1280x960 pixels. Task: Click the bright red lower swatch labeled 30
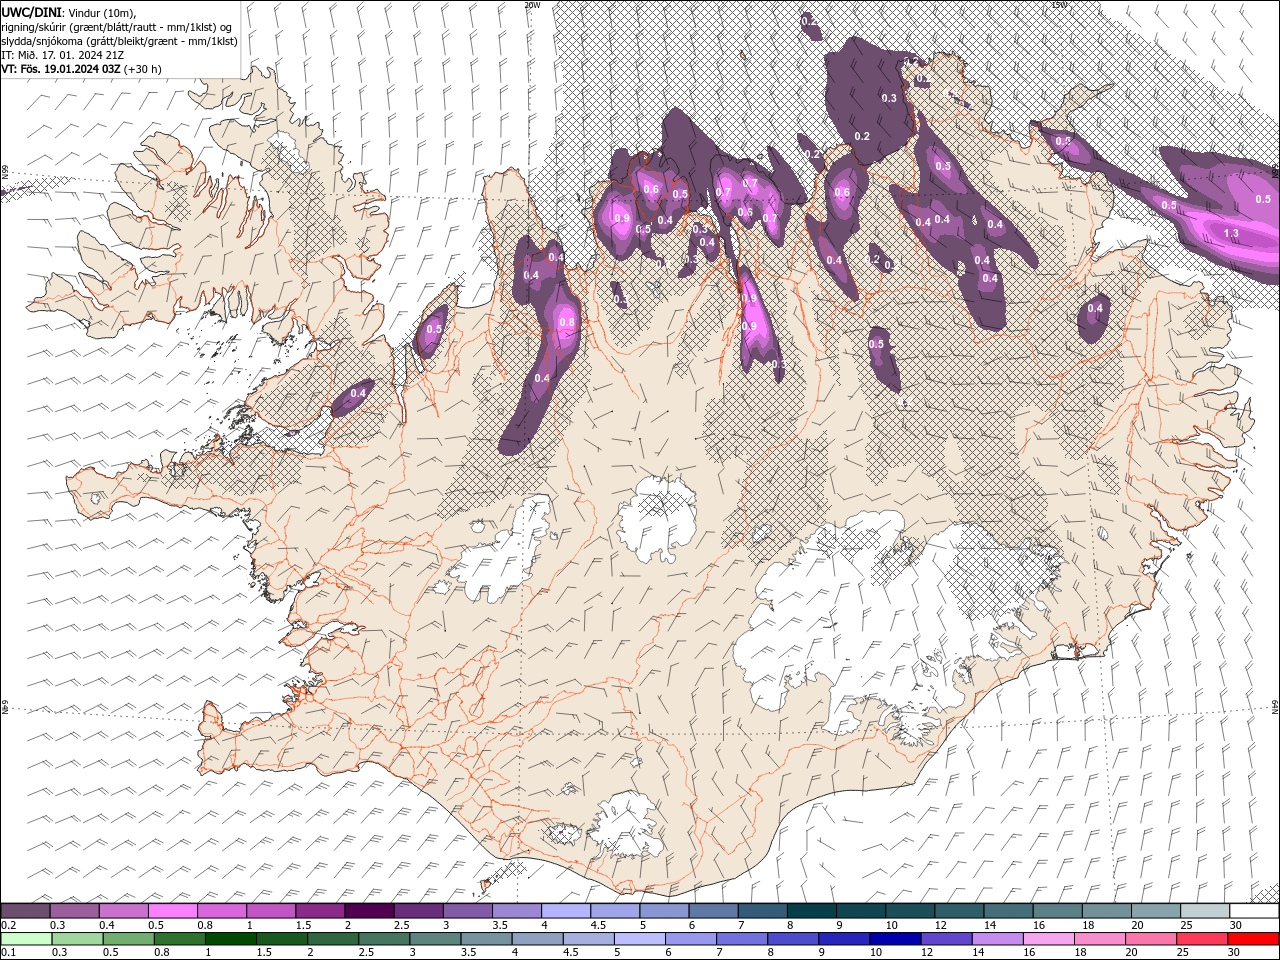point(1254,939)
